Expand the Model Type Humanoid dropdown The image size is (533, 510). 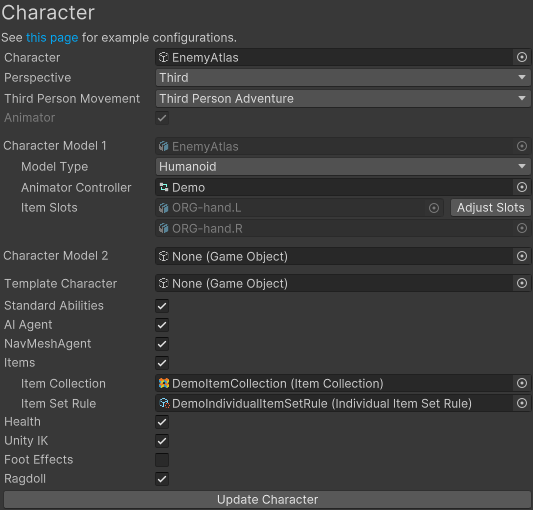[x=343, y=167]
